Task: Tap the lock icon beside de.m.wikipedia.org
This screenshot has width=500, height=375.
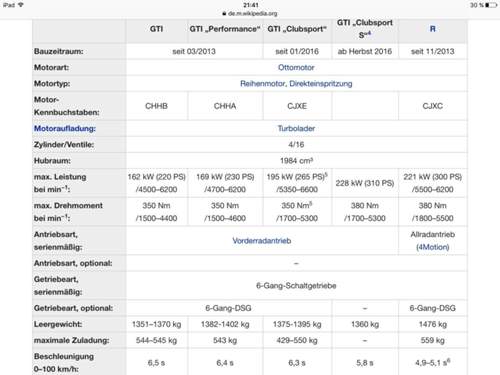Action: (x=224, y=14)
